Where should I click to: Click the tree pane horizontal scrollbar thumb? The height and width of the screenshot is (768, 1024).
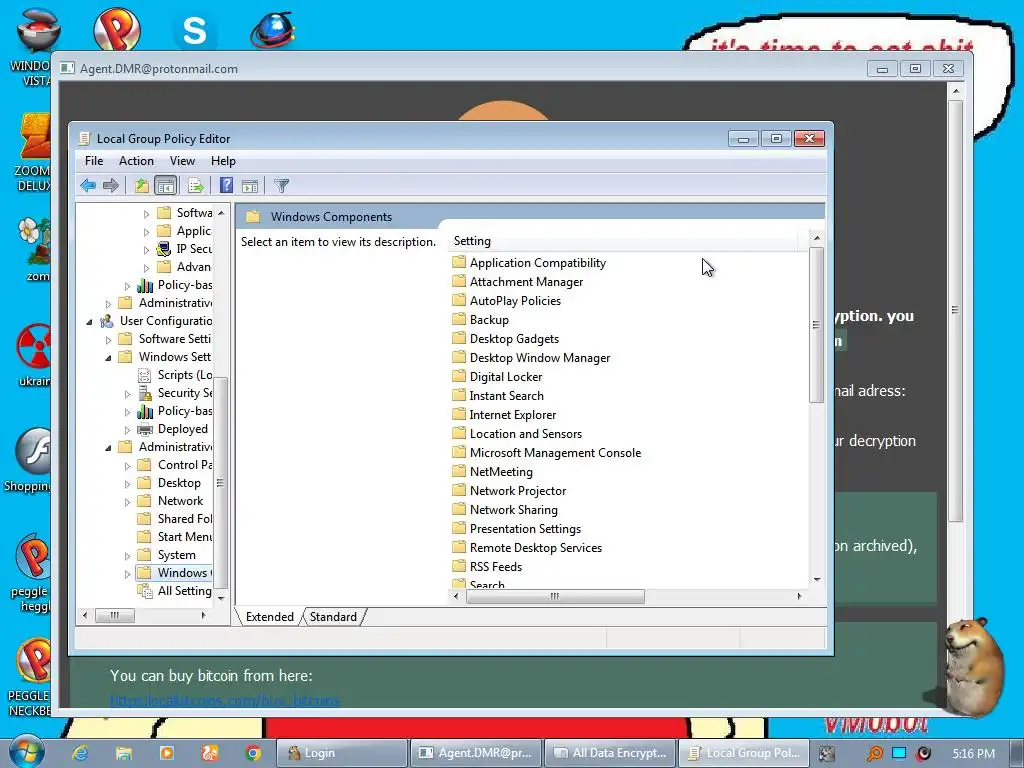click(115, 615)
